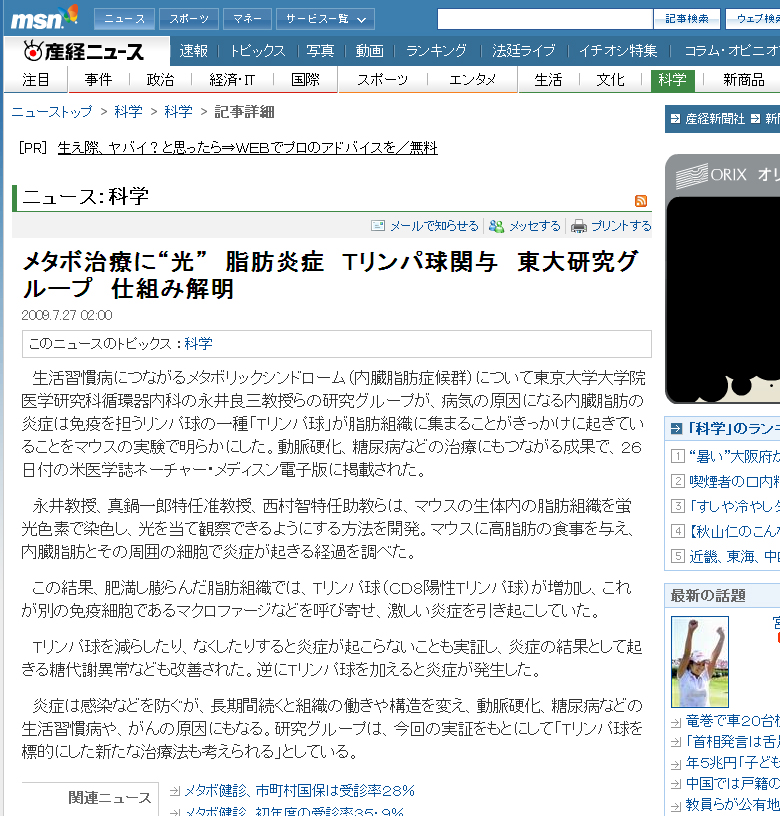
Task: Click the envelope icon beside メールで知らせる
Action: click(378, 226)
